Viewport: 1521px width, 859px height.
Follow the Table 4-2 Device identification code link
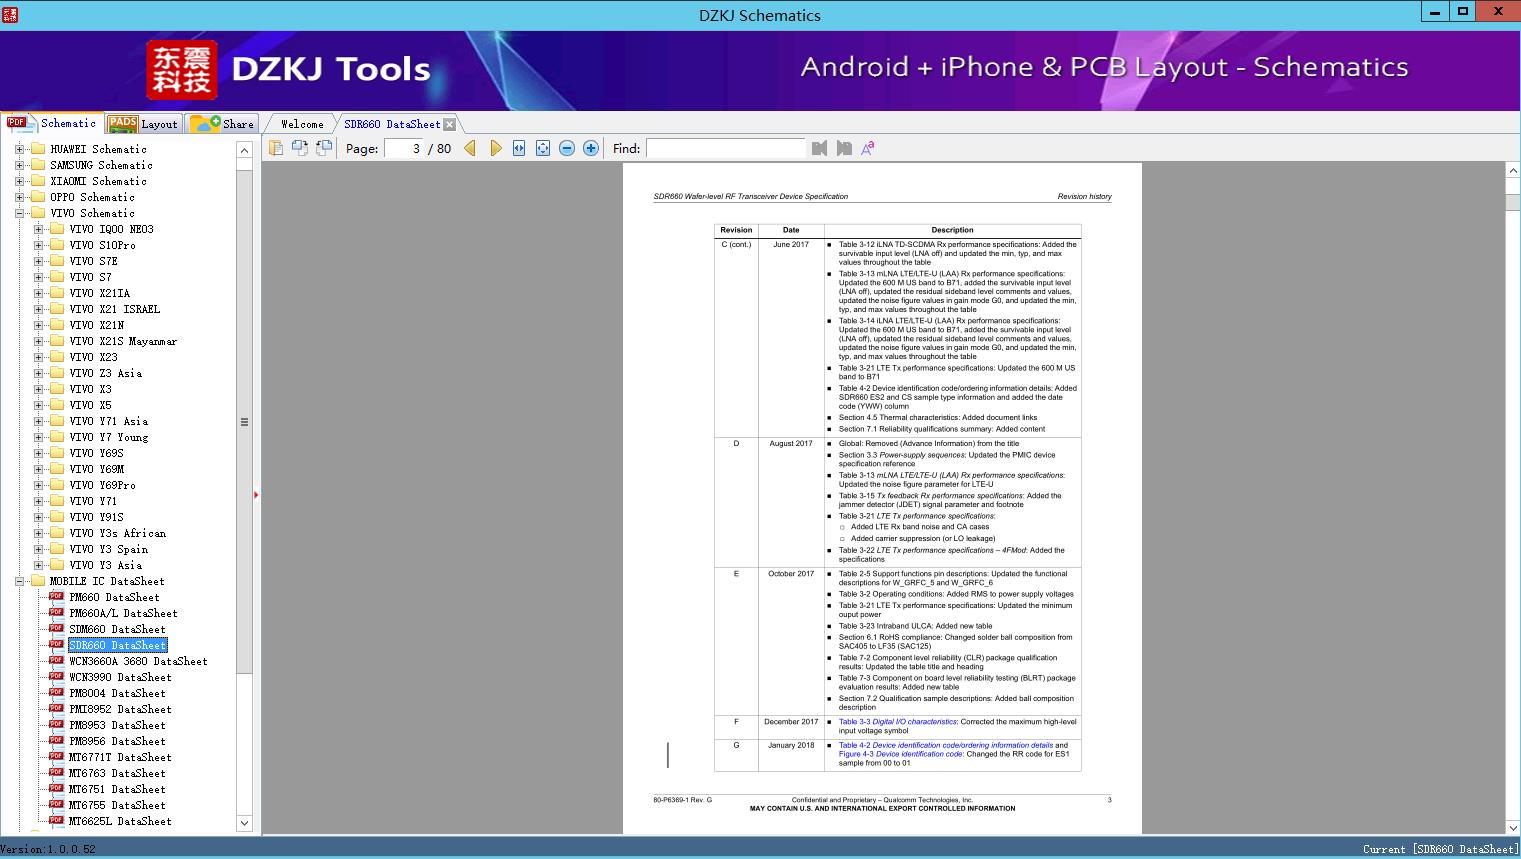(x=946, y=745)
